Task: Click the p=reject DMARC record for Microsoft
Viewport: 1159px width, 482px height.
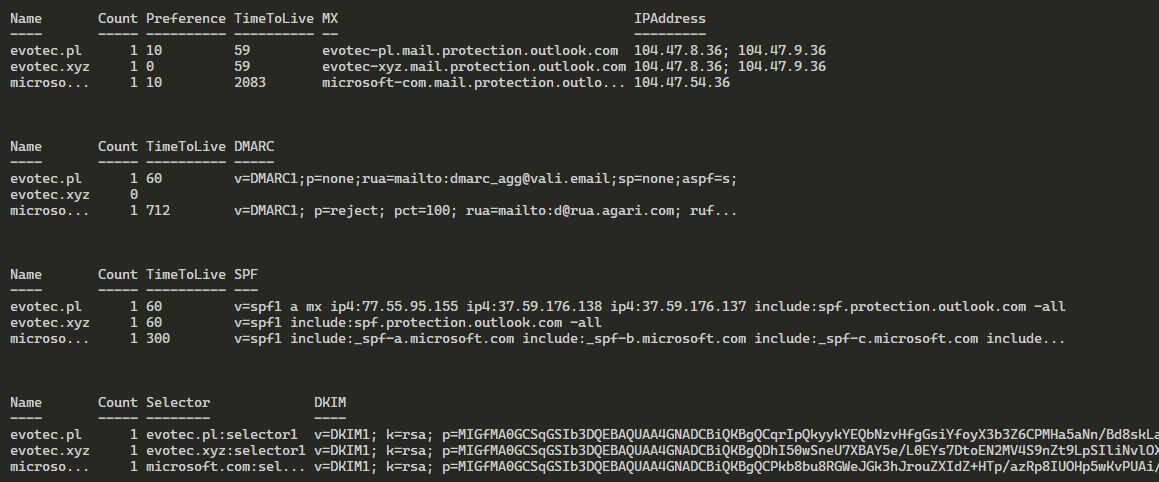Action: pyautogui.click(x=472, y=211)
